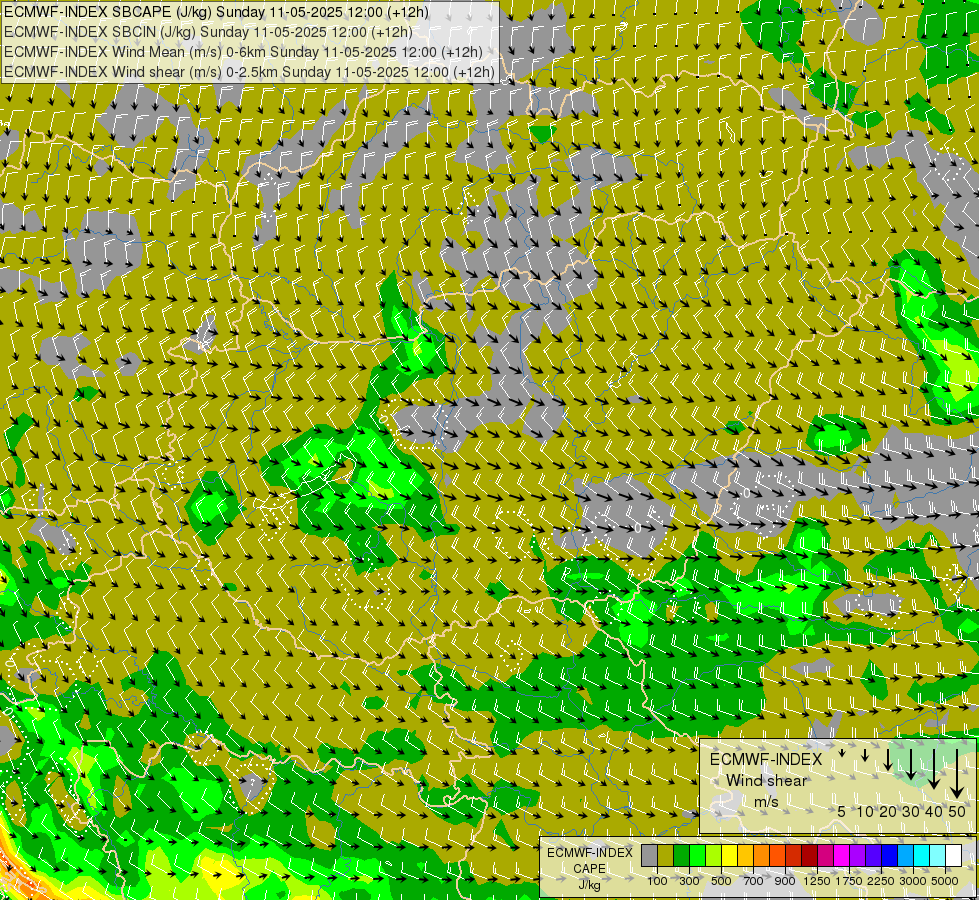This screenshot has height=900, width=979.
Task: Select the brick red CAPE swatch after 900
Action: [794, 855]
